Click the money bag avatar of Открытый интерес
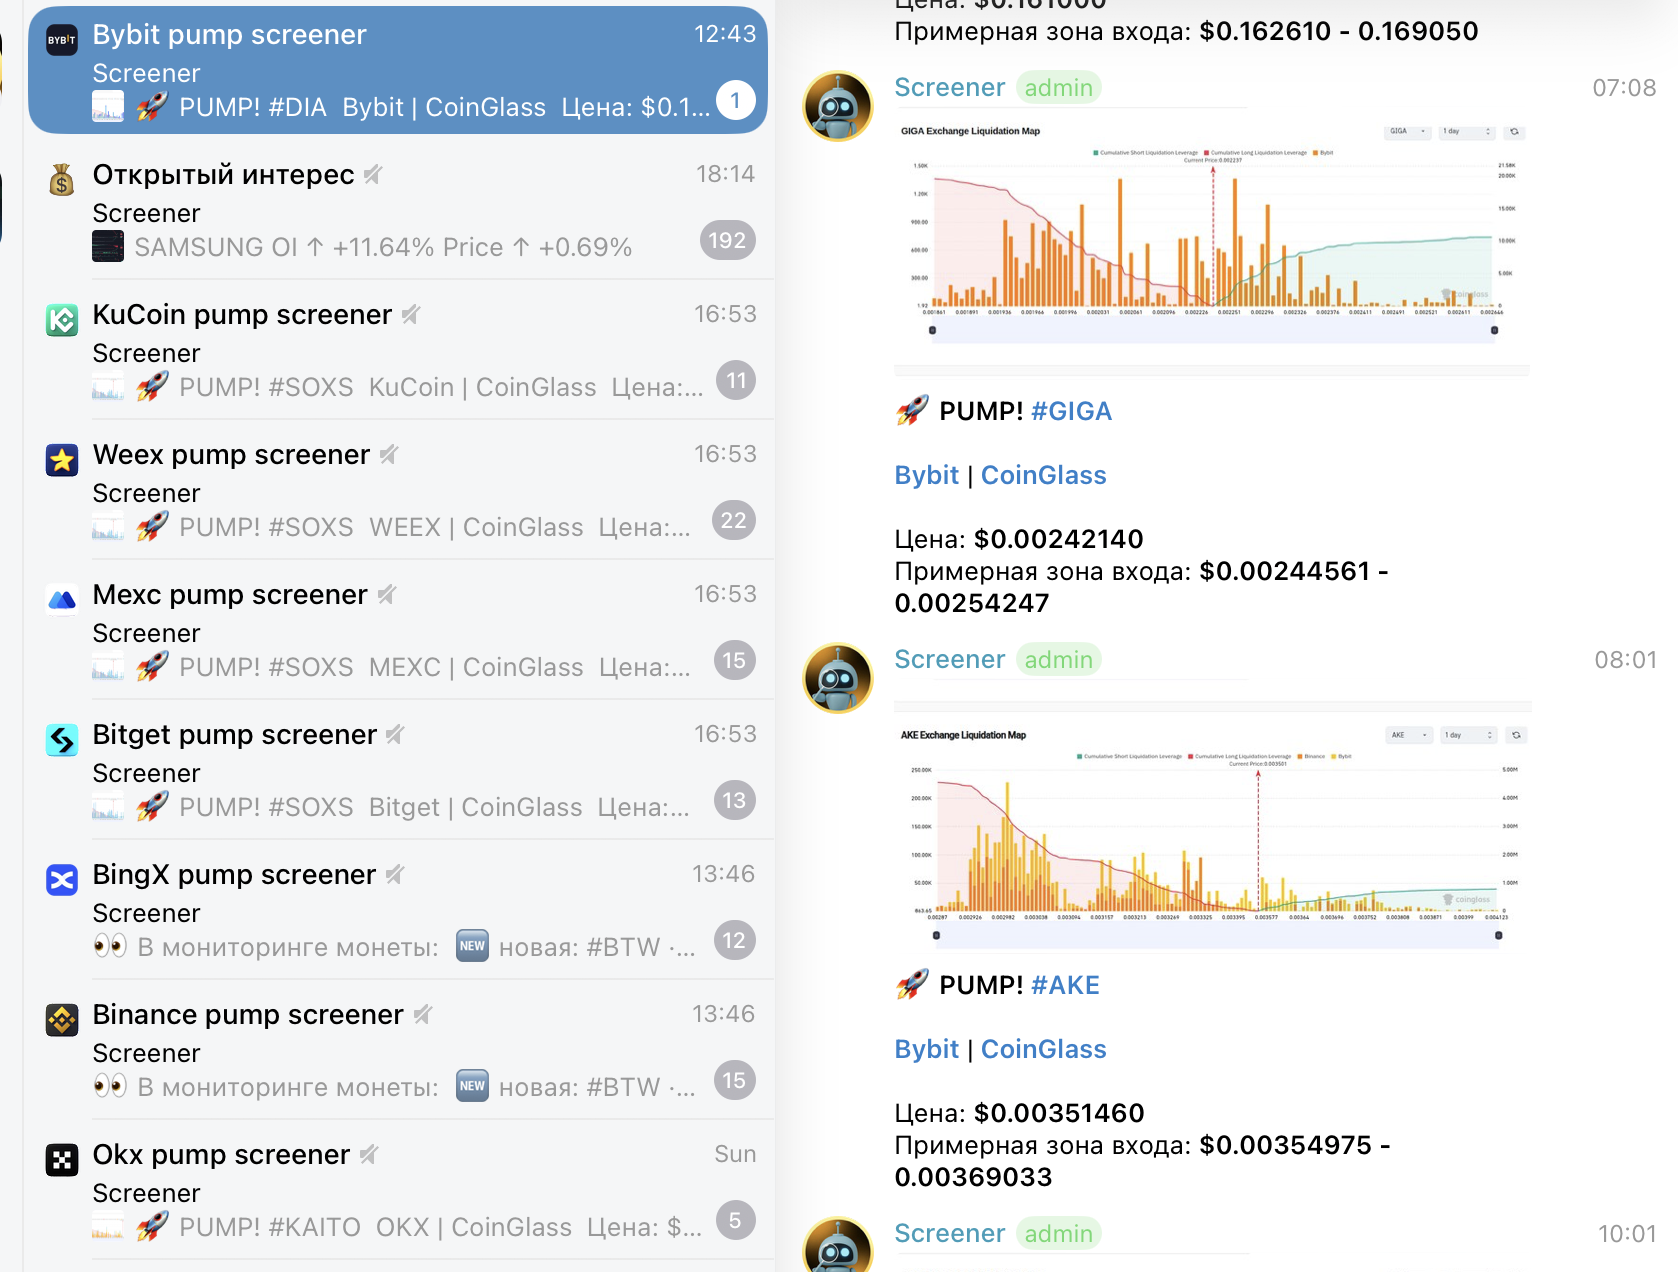The image size is (1678, 1272). pyautogui.click(x=62, y=180)
